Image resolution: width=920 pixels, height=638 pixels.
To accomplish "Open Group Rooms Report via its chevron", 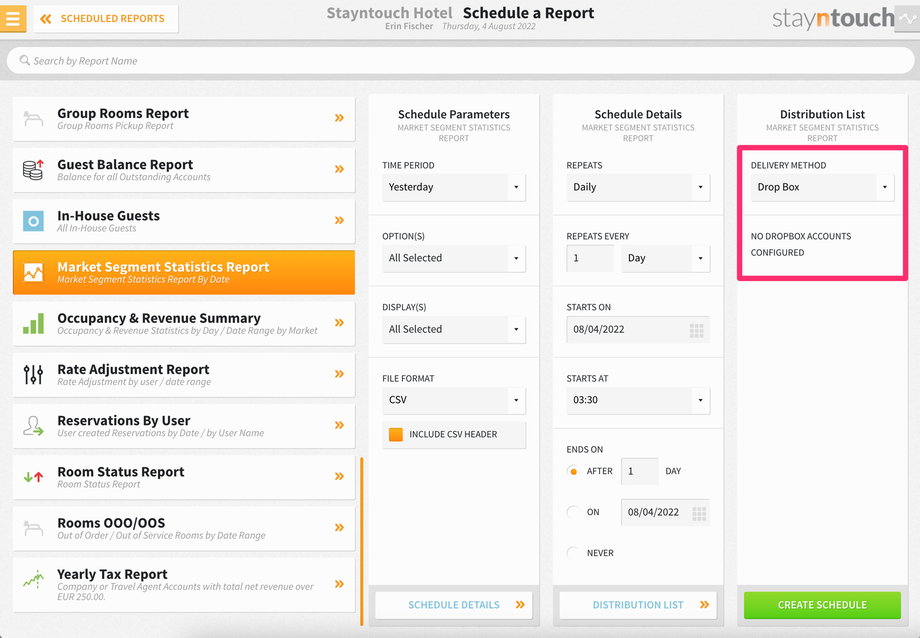I will pos(339,118).
